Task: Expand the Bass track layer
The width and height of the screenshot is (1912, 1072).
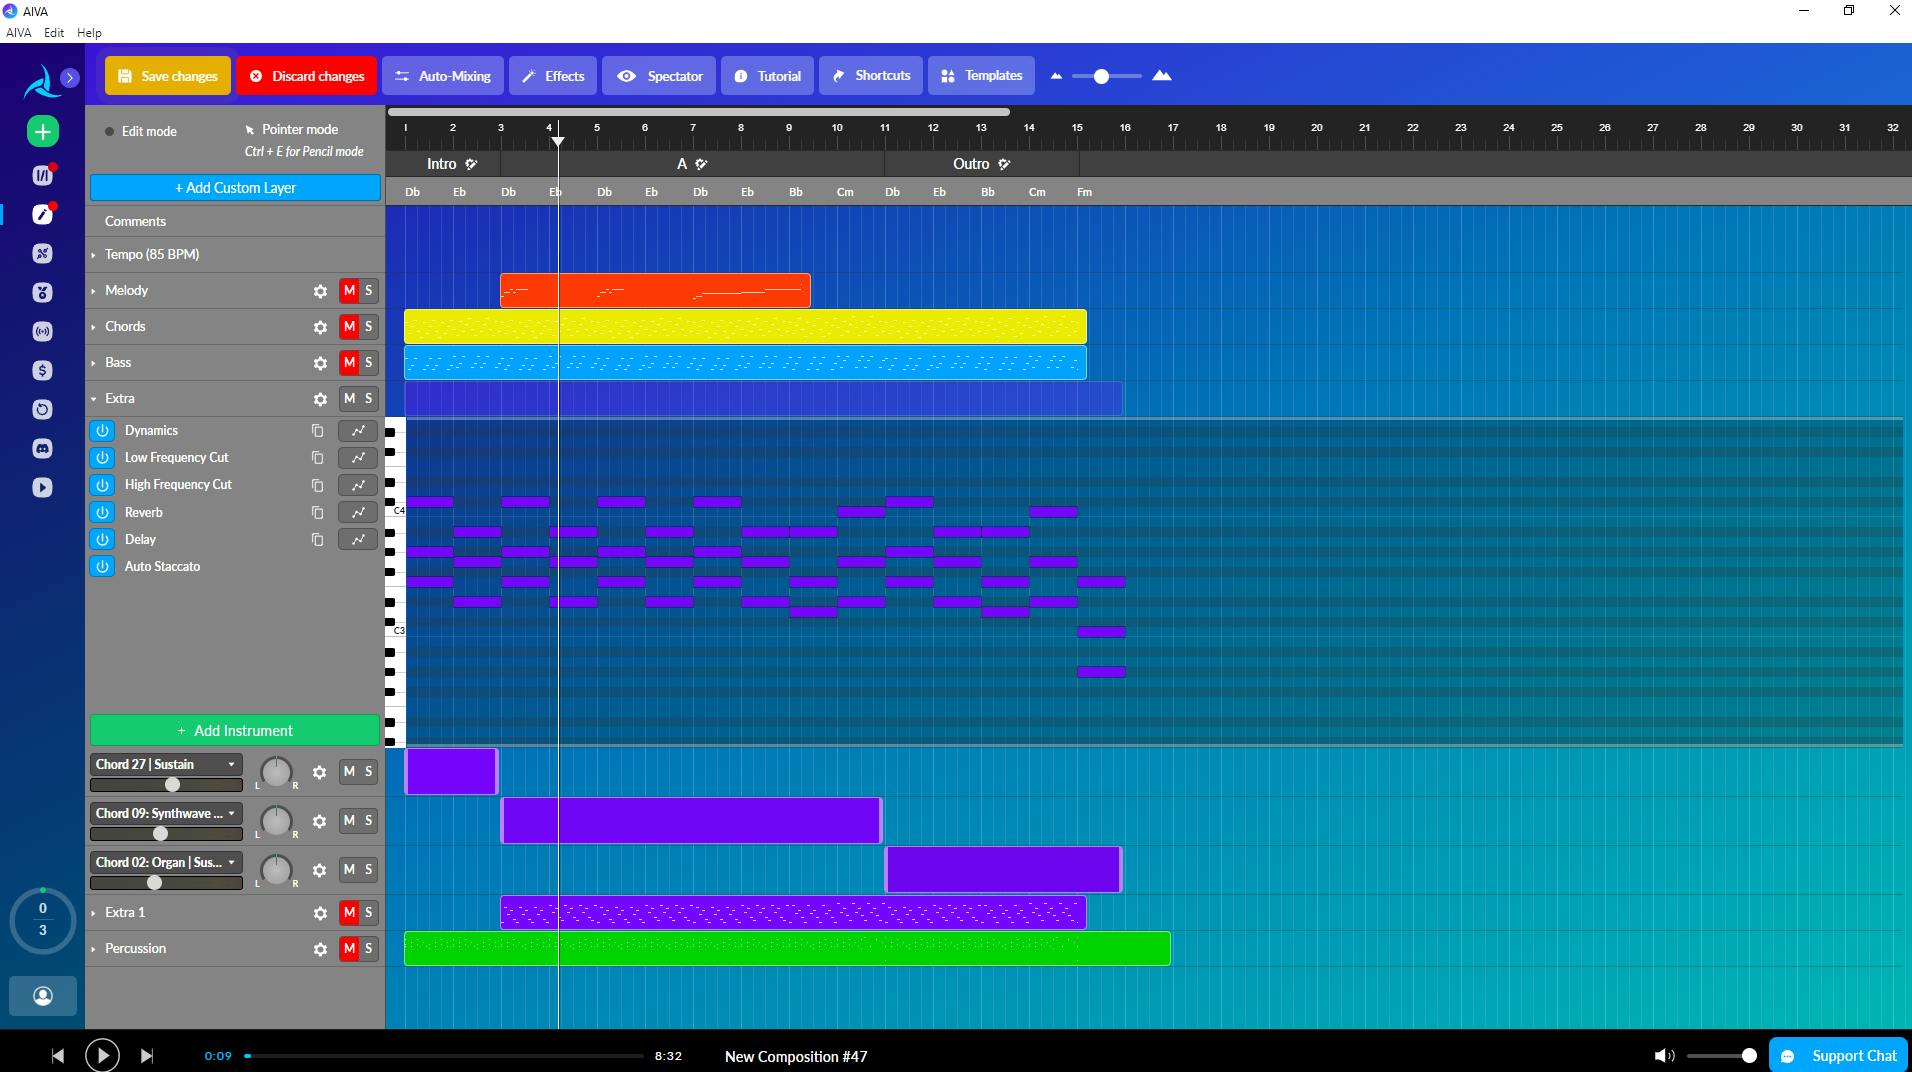Action: point(94,363)
